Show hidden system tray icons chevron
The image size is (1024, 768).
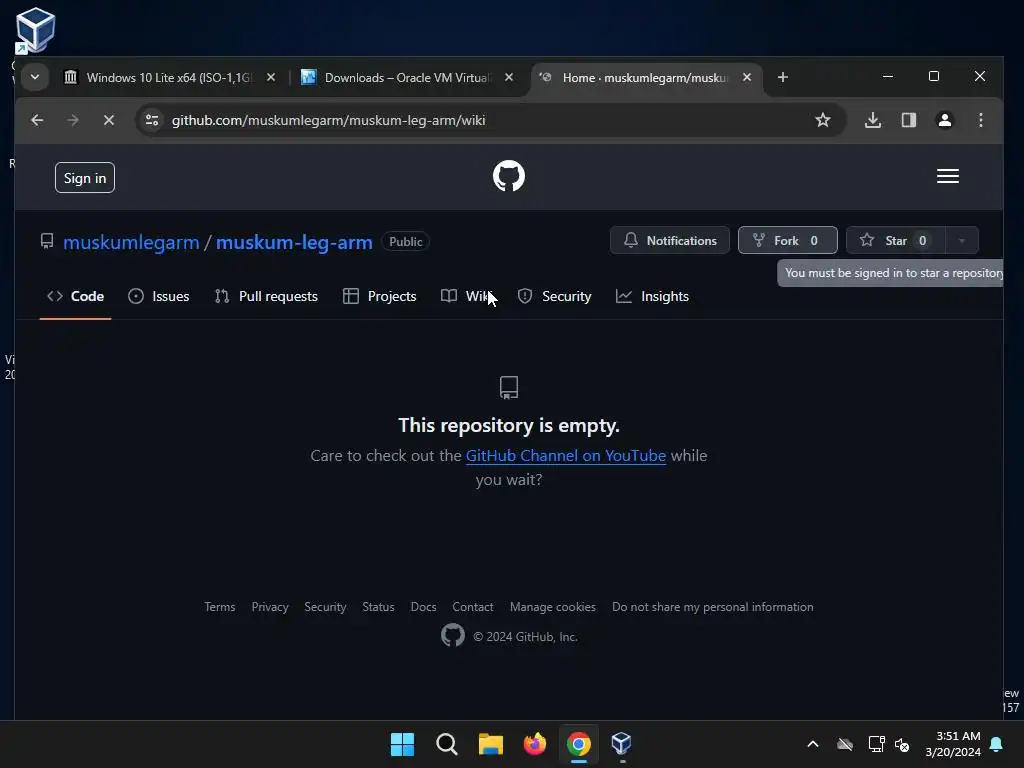(x=813, y=744)
